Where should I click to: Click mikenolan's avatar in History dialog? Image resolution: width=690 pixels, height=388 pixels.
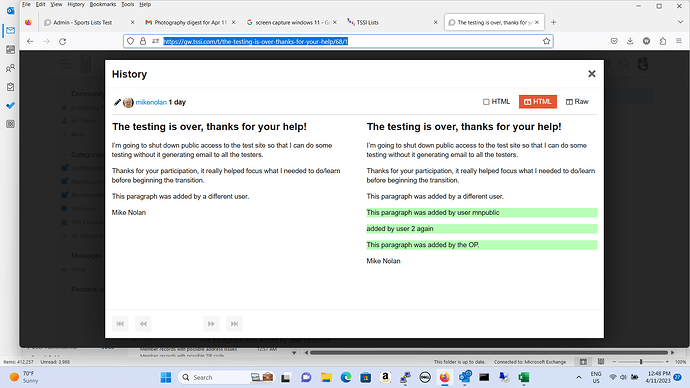[128, 102]
